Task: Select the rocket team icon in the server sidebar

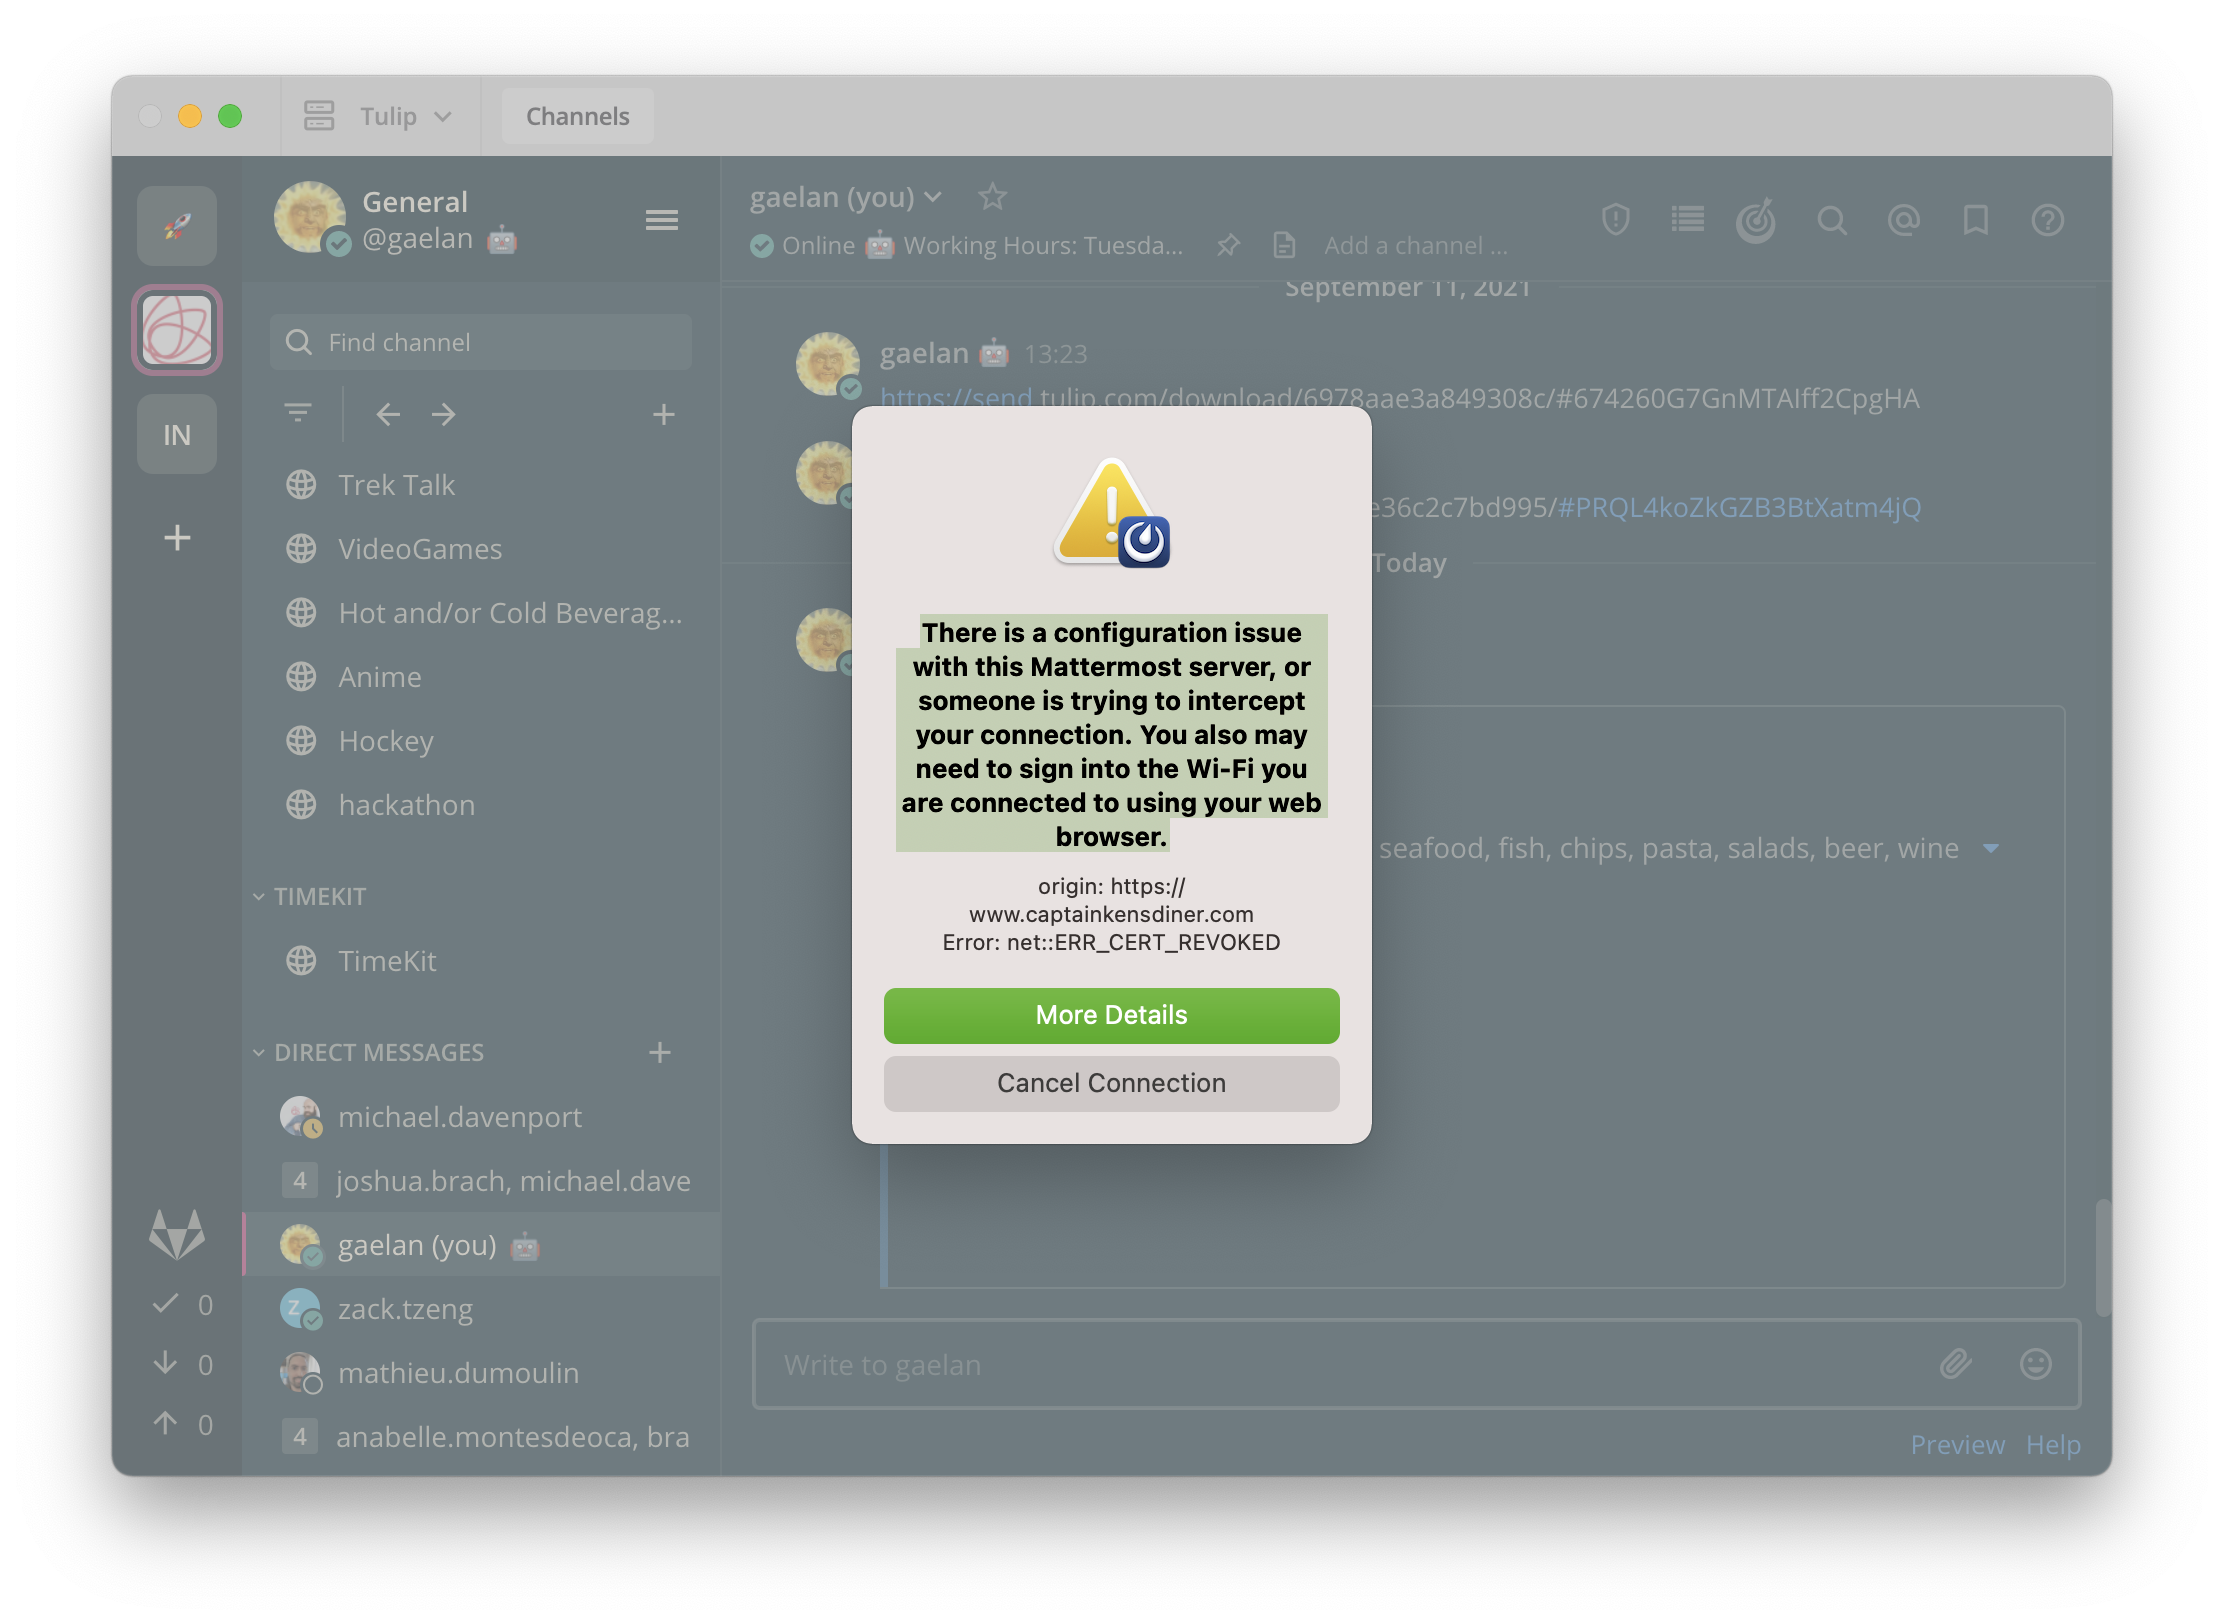Action: click(x=176, y=226)
